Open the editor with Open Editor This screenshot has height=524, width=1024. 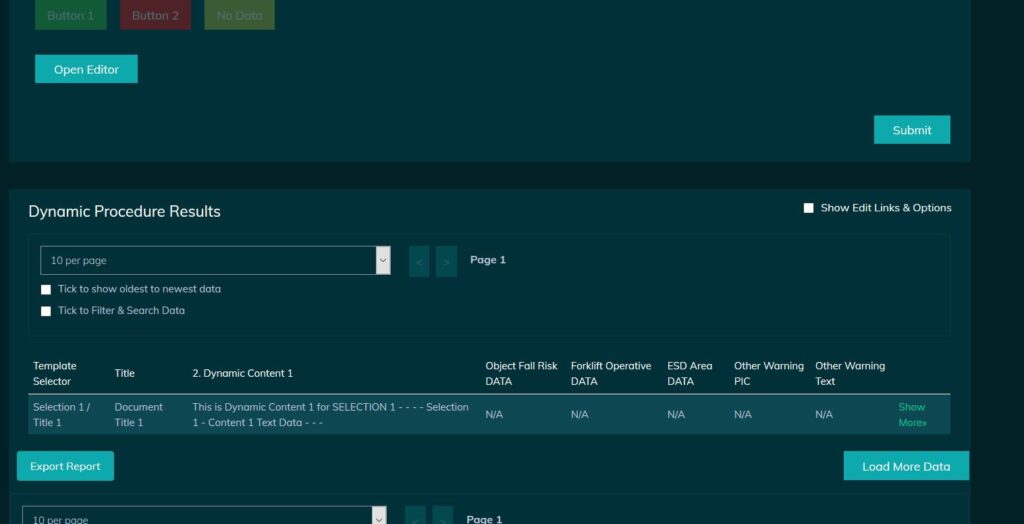[86, 69]
